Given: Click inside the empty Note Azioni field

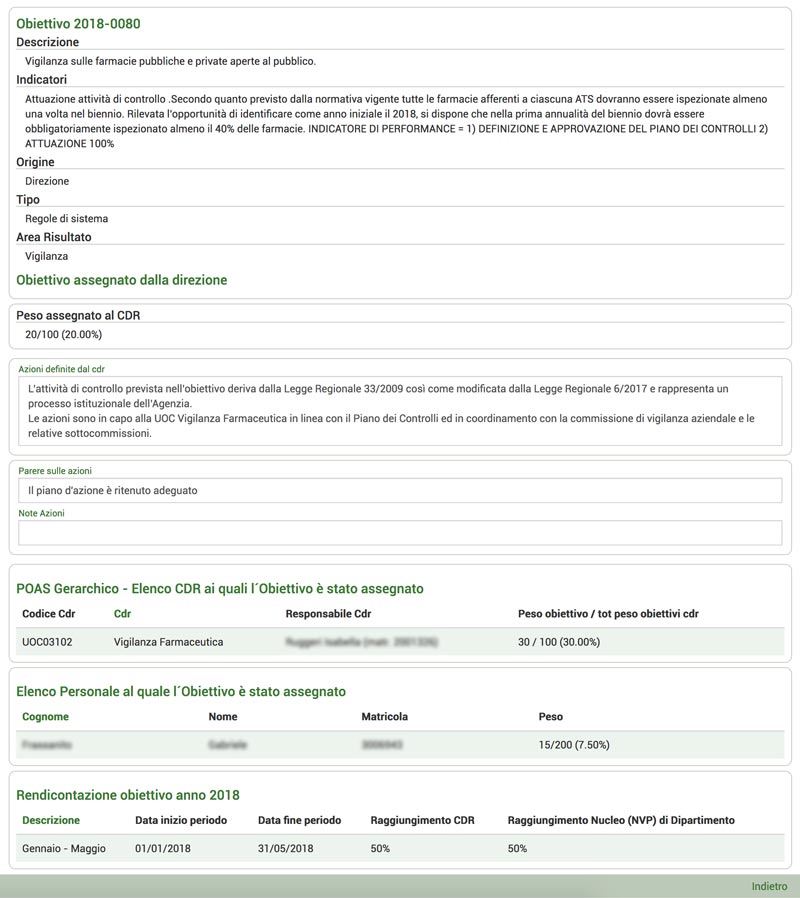Looking at the screenshot, I should pyautogui.click(x=400, y=533).
